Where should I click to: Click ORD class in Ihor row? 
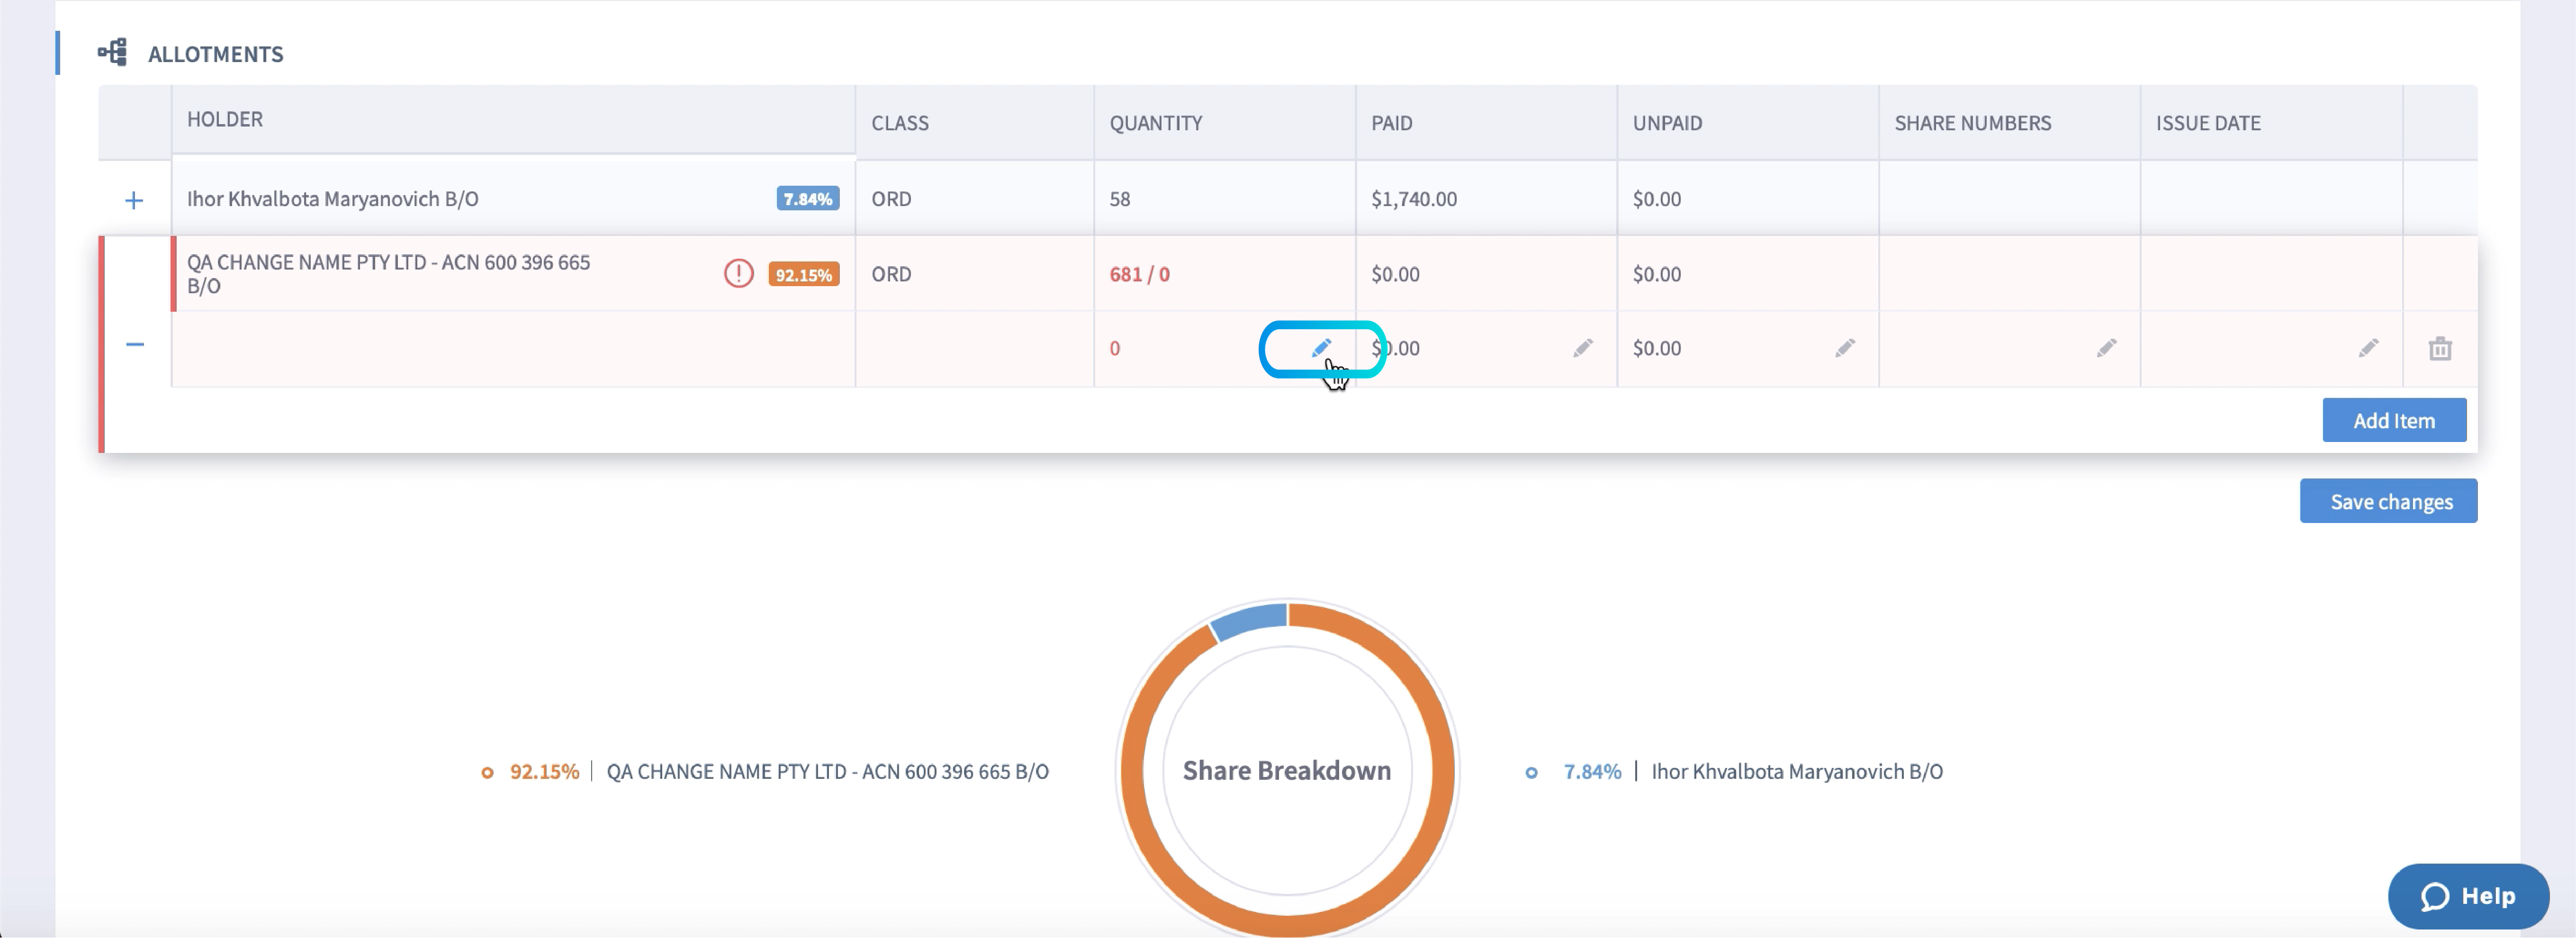tap(891, 199)
